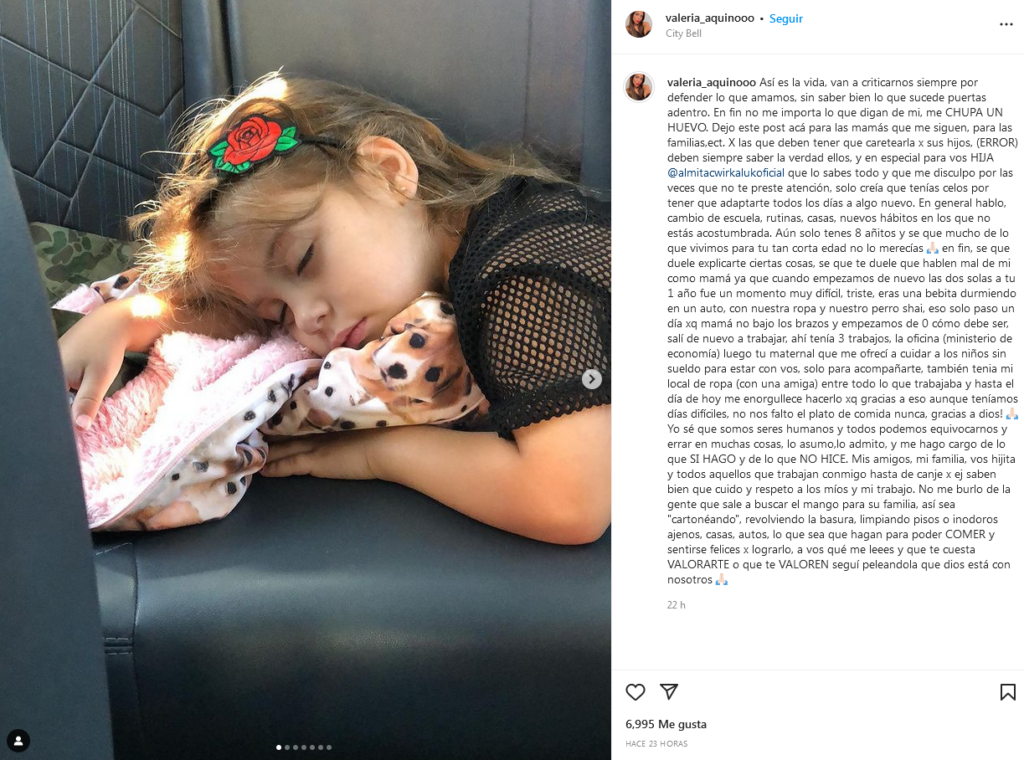Screen dimensions: 1024x760
Task: Show tagged people icon on photo
Action: click(x=18, y=740)
